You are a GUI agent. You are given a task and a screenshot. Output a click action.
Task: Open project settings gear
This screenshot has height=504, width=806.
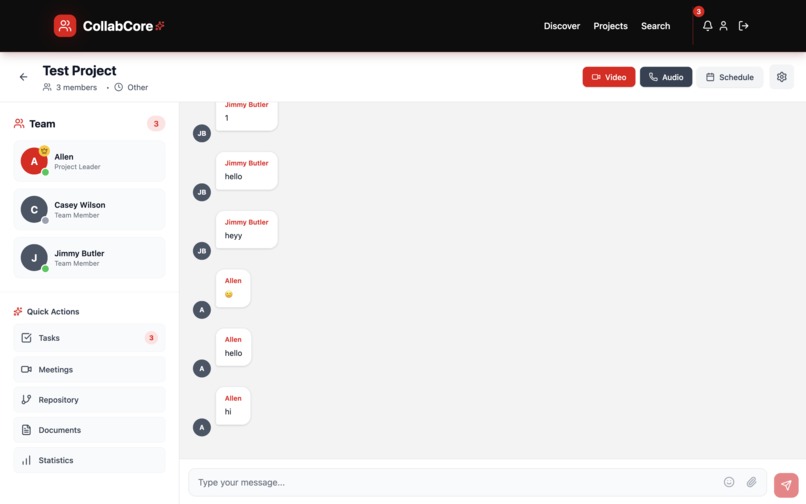pyautogui.click(x=781, y=77)
